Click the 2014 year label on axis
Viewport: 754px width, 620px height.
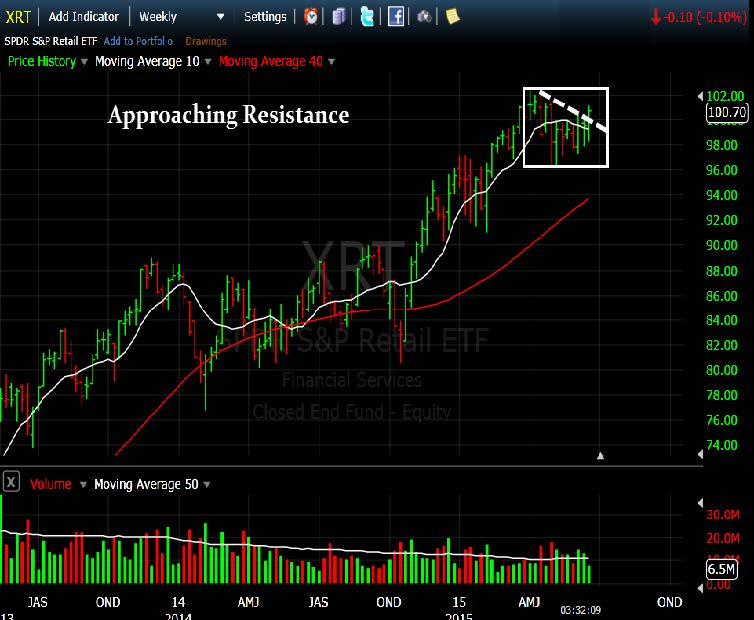click(178, 616)
